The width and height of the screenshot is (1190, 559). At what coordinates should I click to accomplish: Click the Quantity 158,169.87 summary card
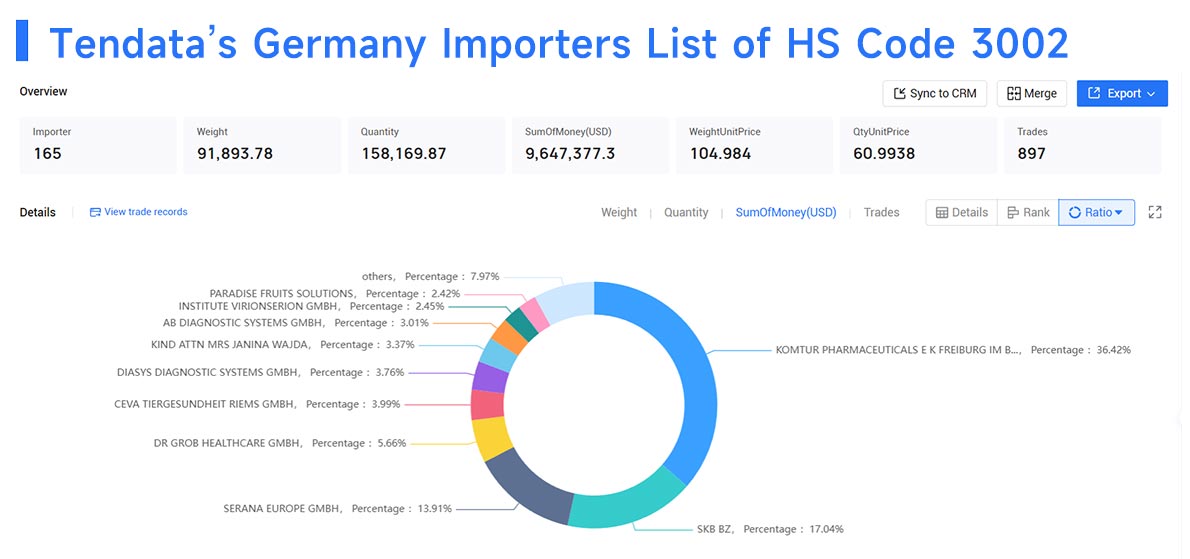point(426,145)
